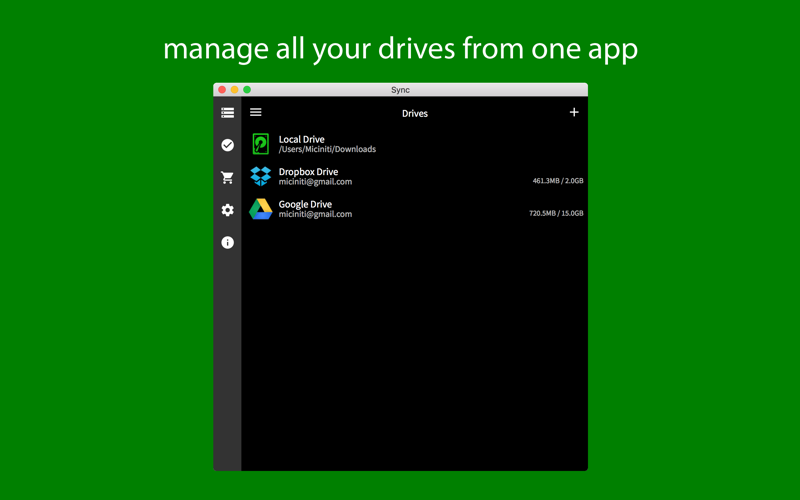The image size is (800, 500).
Task: Click the Local Drive hard disk icon
Action: pyautogui.click(x=261, y=144)
